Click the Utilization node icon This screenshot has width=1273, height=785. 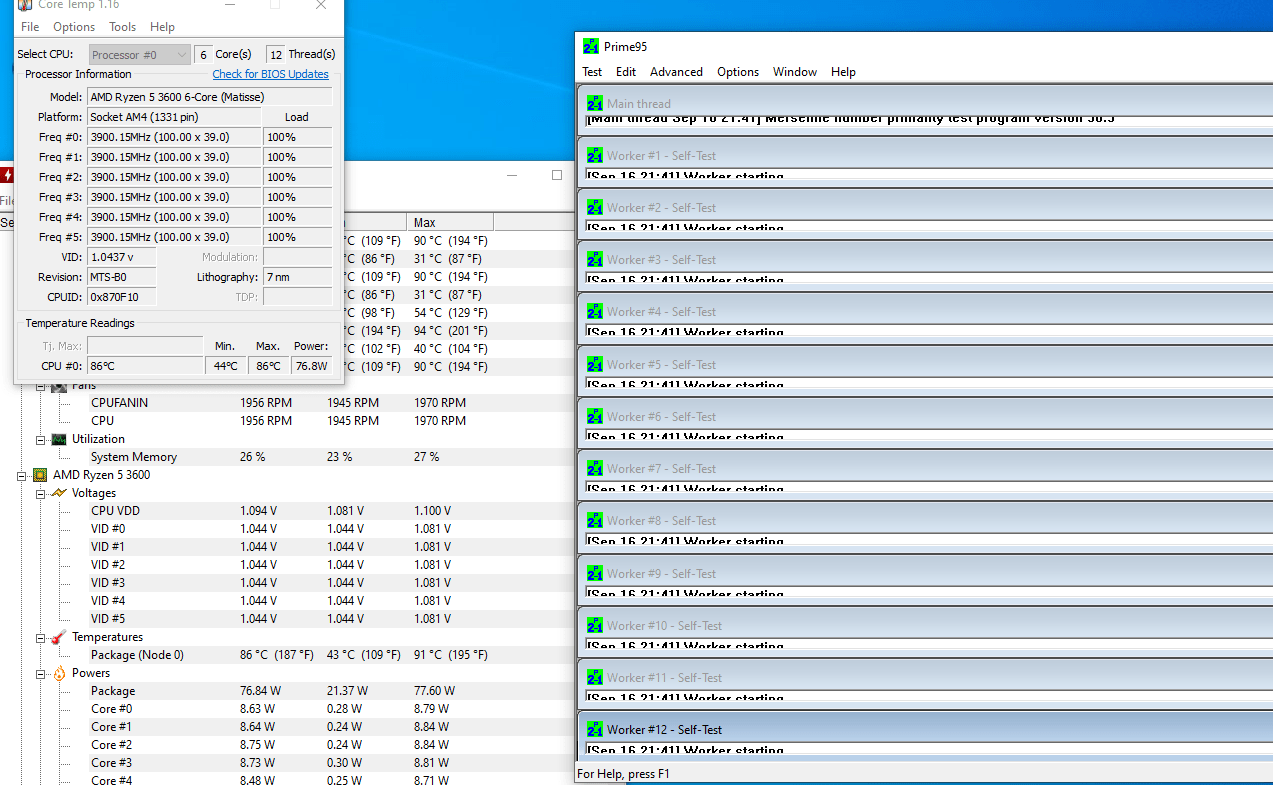(59, 439)
